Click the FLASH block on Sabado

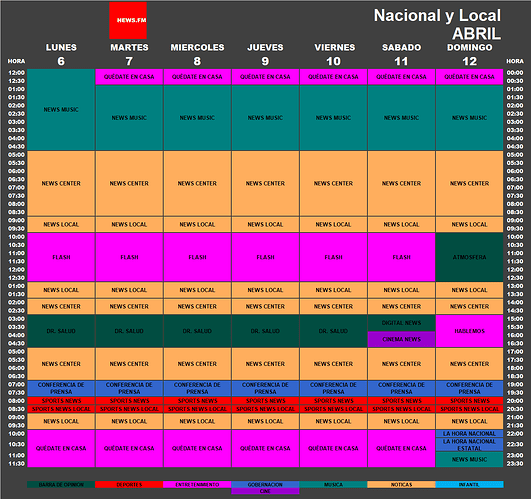[x=401, y=257]
